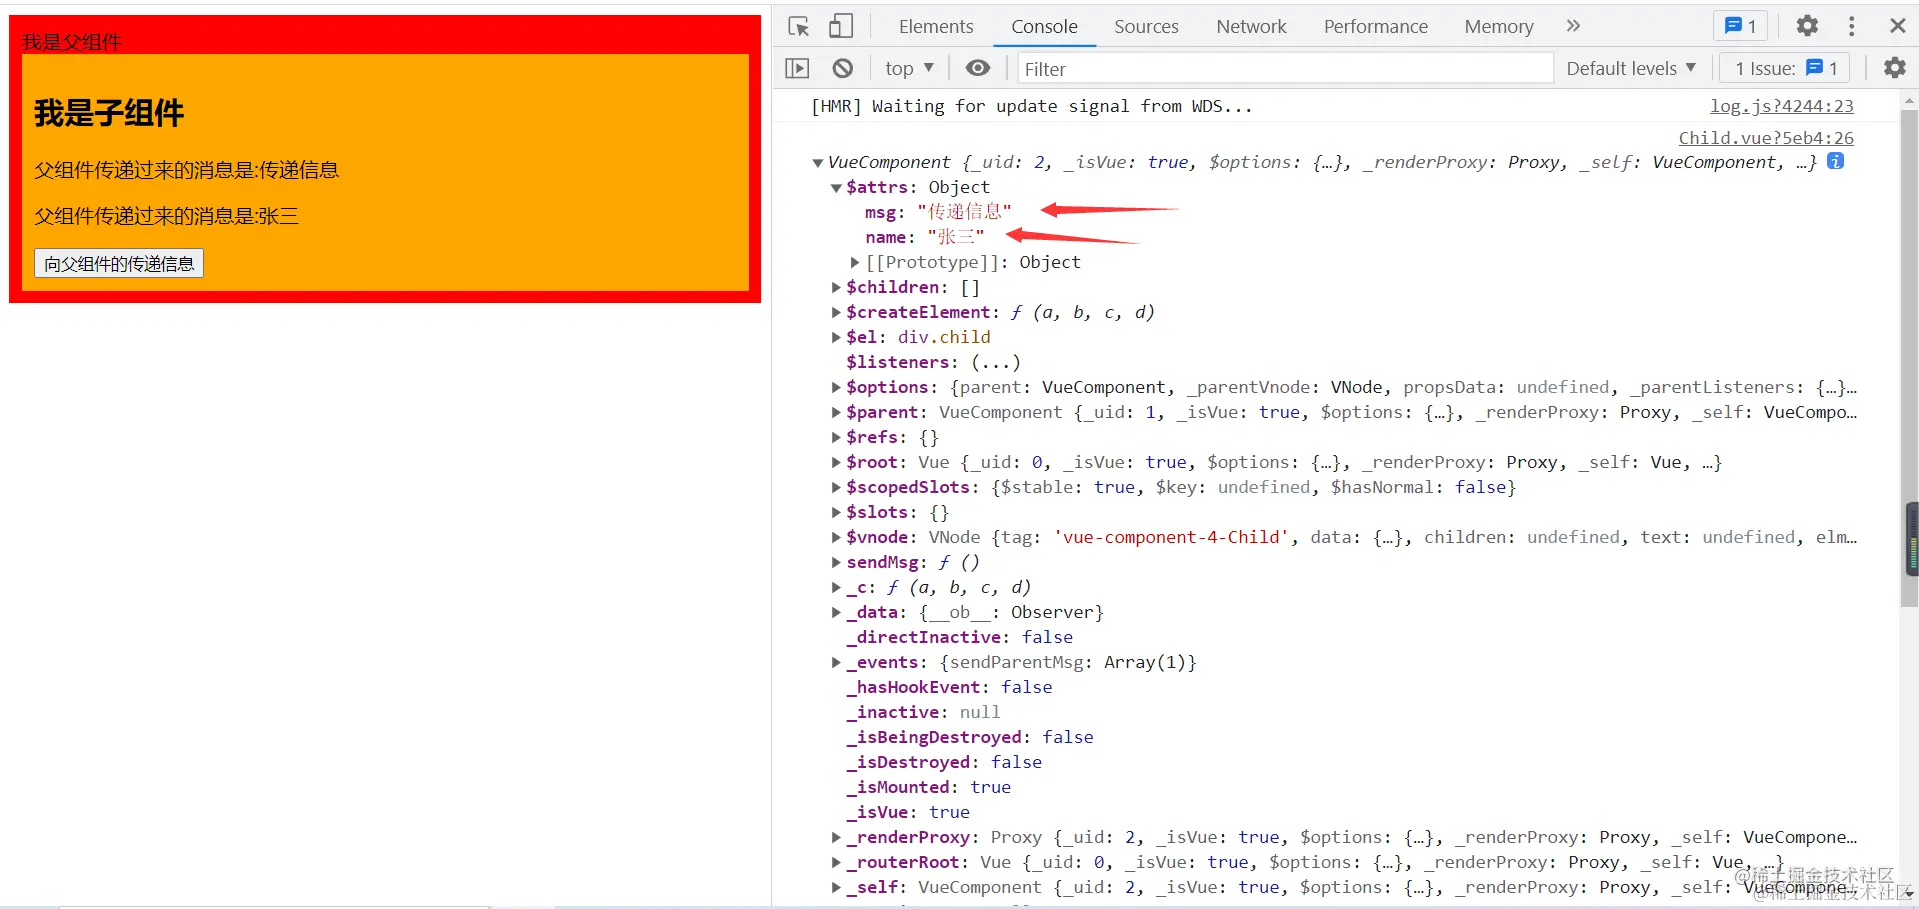
Task: Open the console messages counter icon
Action: point(1739,26)
